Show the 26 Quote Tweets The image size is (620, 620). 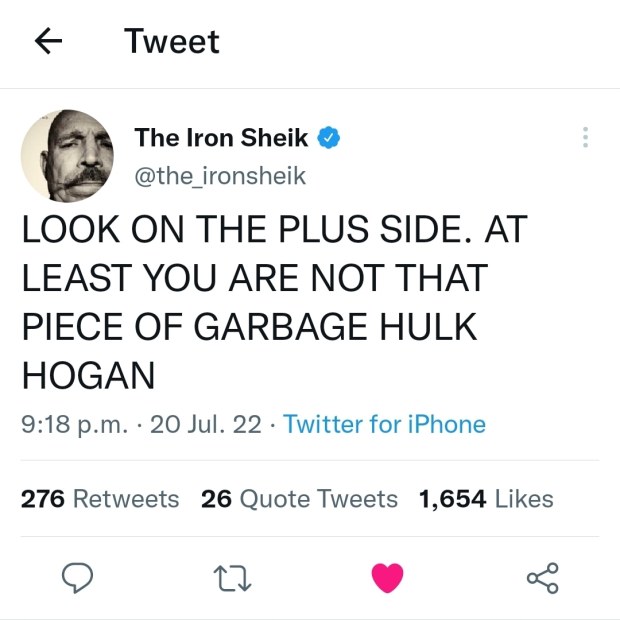point(299,498)
